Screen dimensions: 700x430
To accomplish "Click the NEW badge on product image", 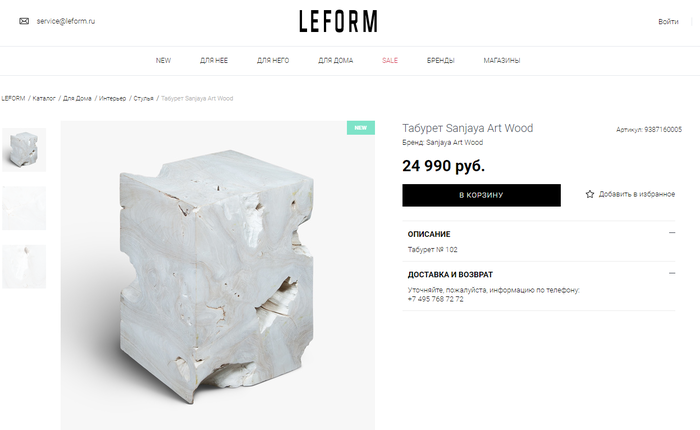I will pyautogui.click(x=361, y=128).
